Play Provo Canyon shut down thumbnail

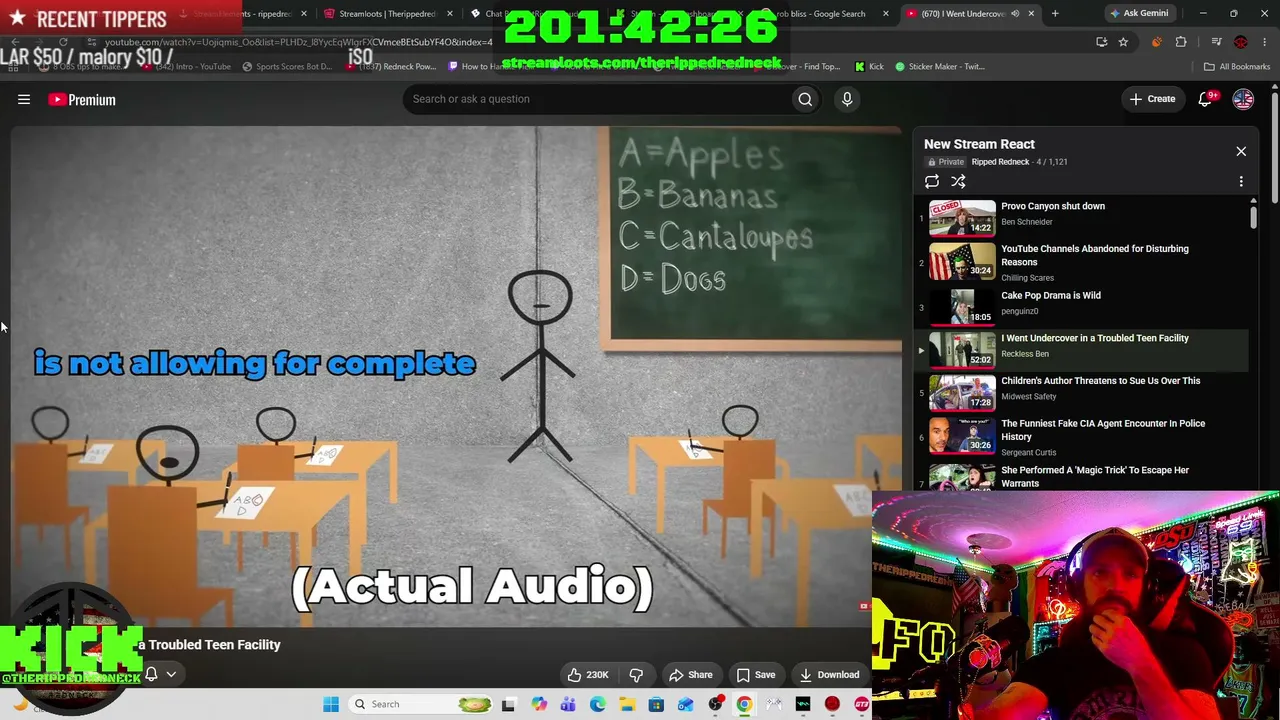962,218
